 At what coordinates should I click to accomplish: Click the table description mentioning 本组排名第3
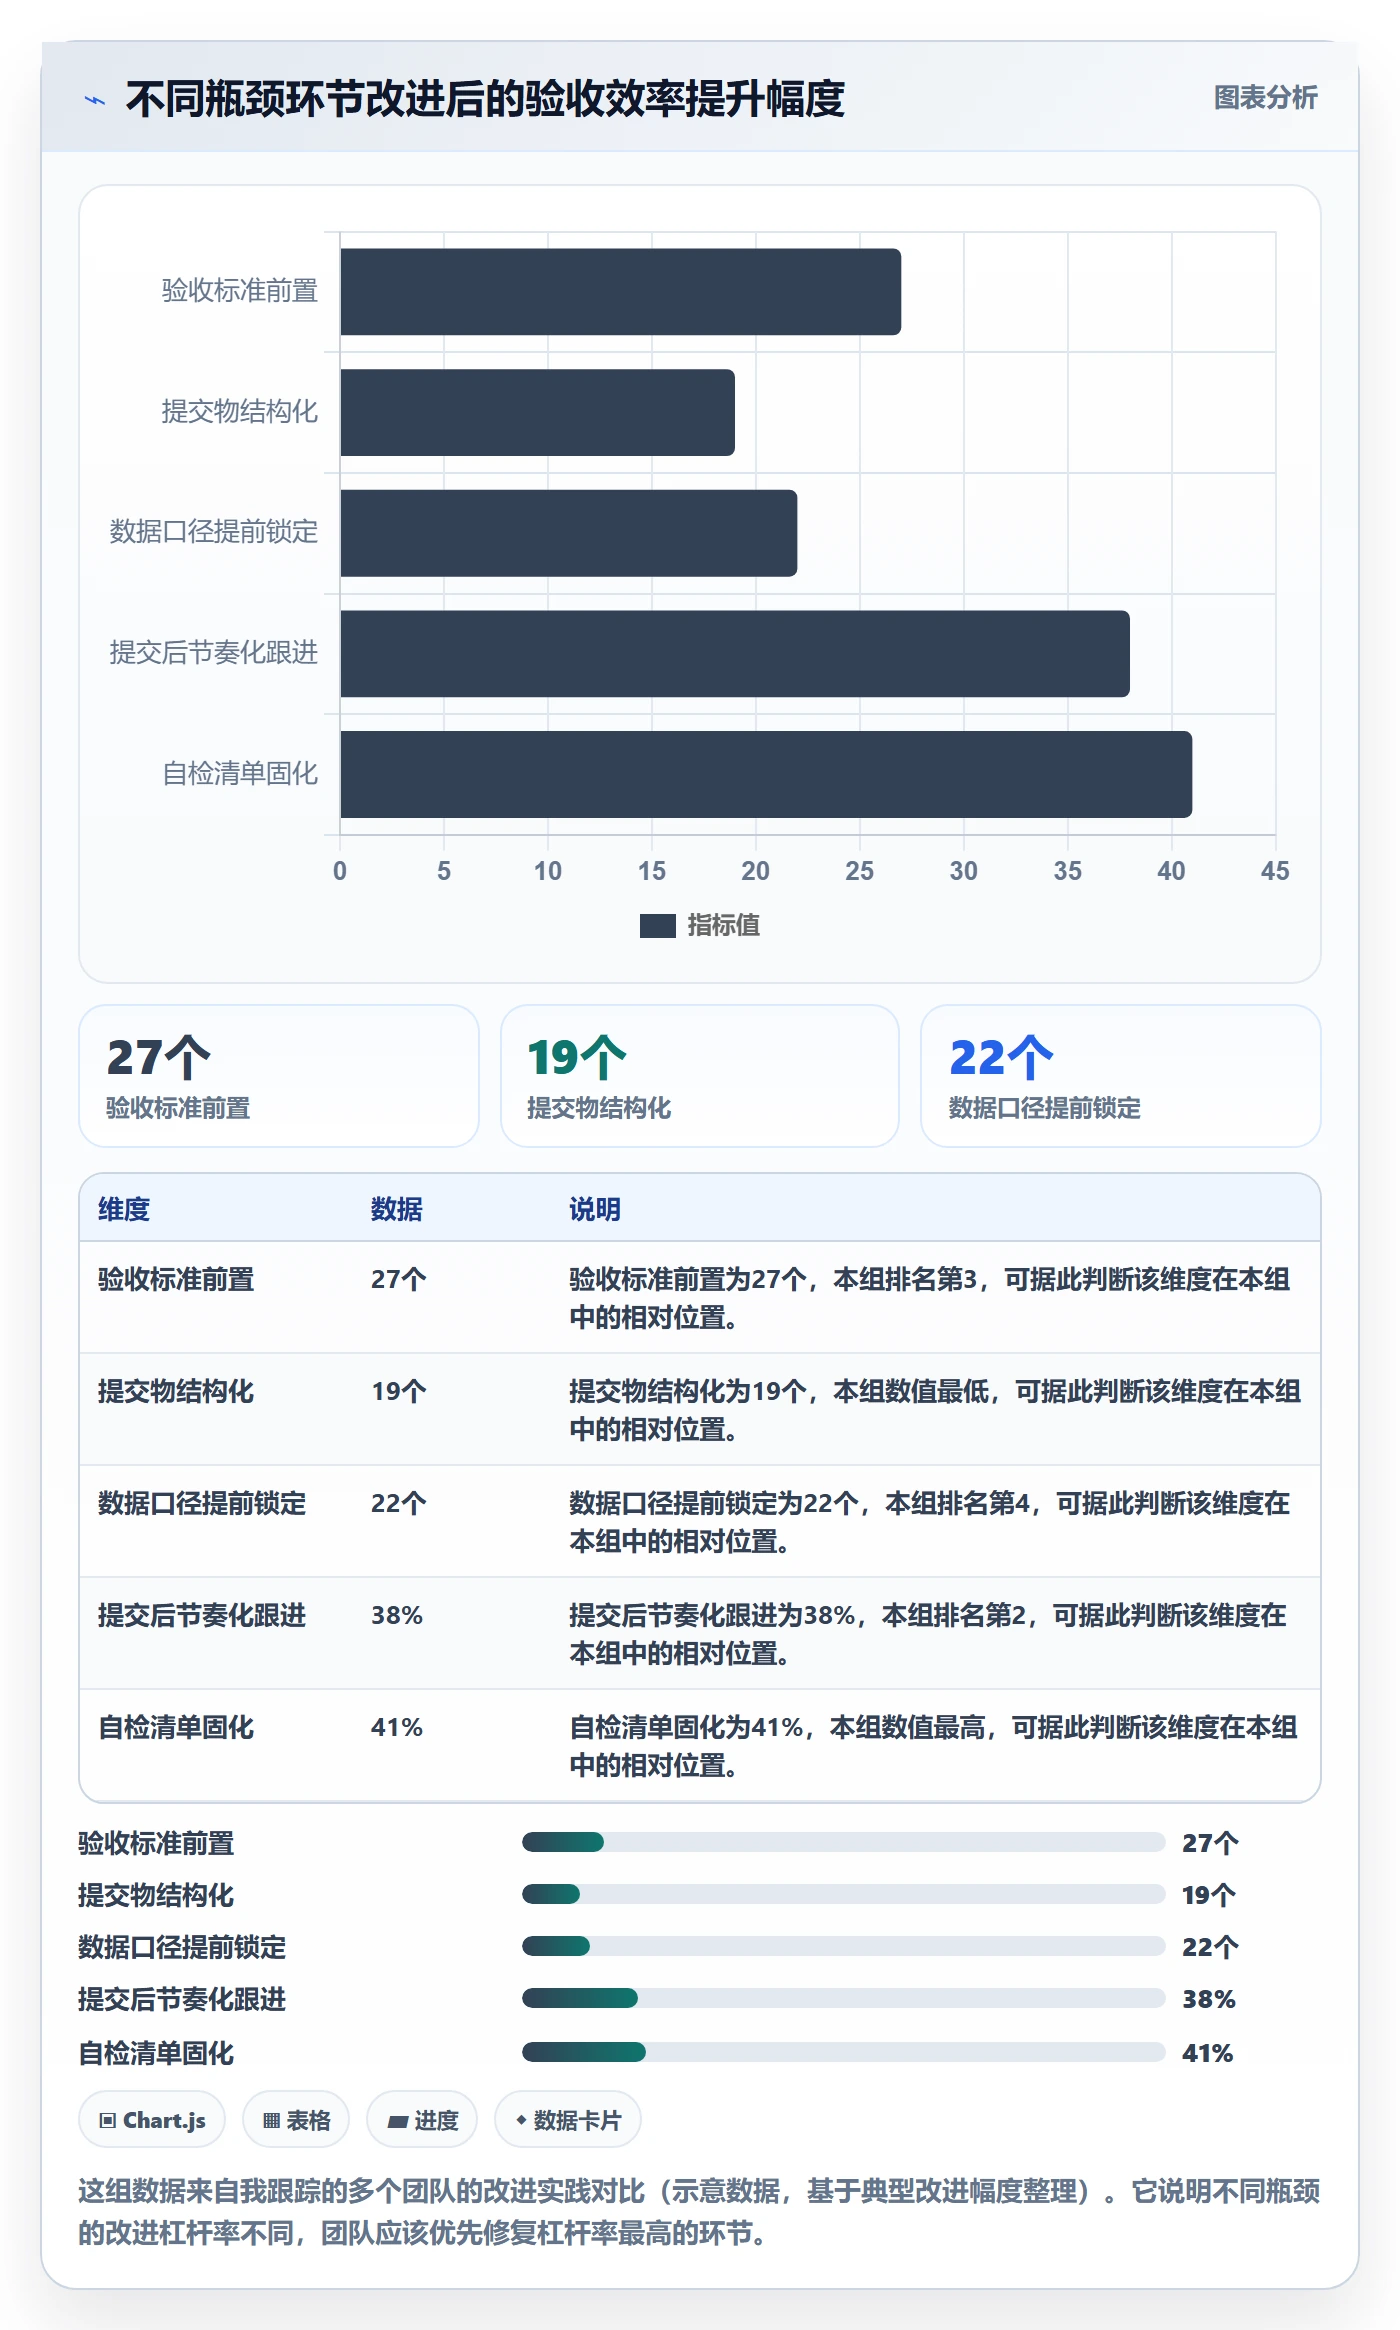929,1298
